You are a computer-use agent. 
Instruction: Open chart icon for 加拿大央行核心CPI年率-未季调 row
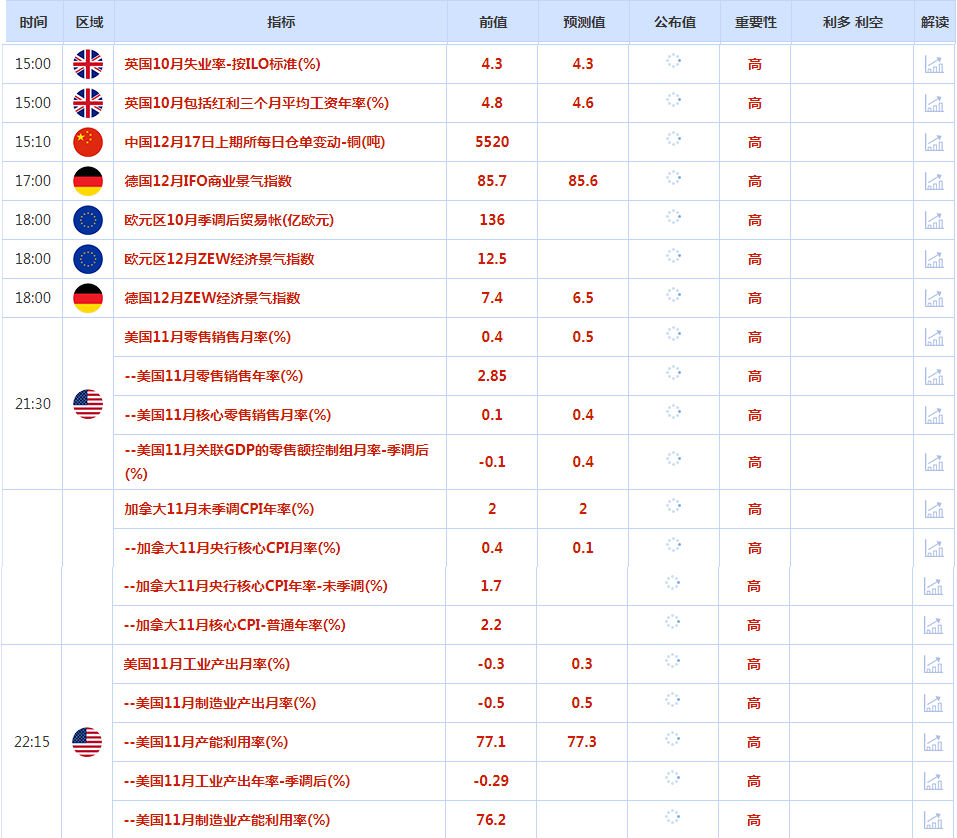(933, 587)
